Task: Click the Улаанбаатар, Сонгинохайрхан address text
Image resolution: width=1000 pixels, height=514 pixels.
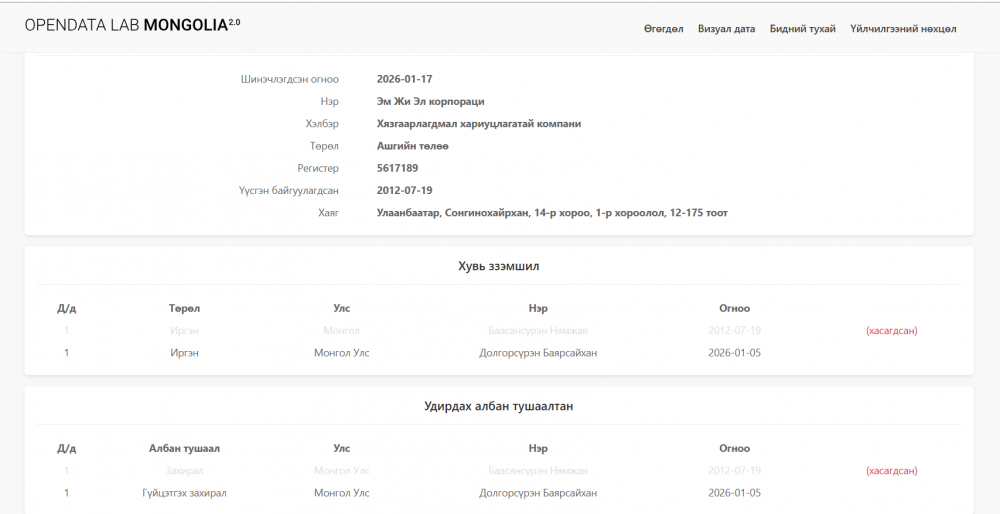Action: [x=551, y=212]
